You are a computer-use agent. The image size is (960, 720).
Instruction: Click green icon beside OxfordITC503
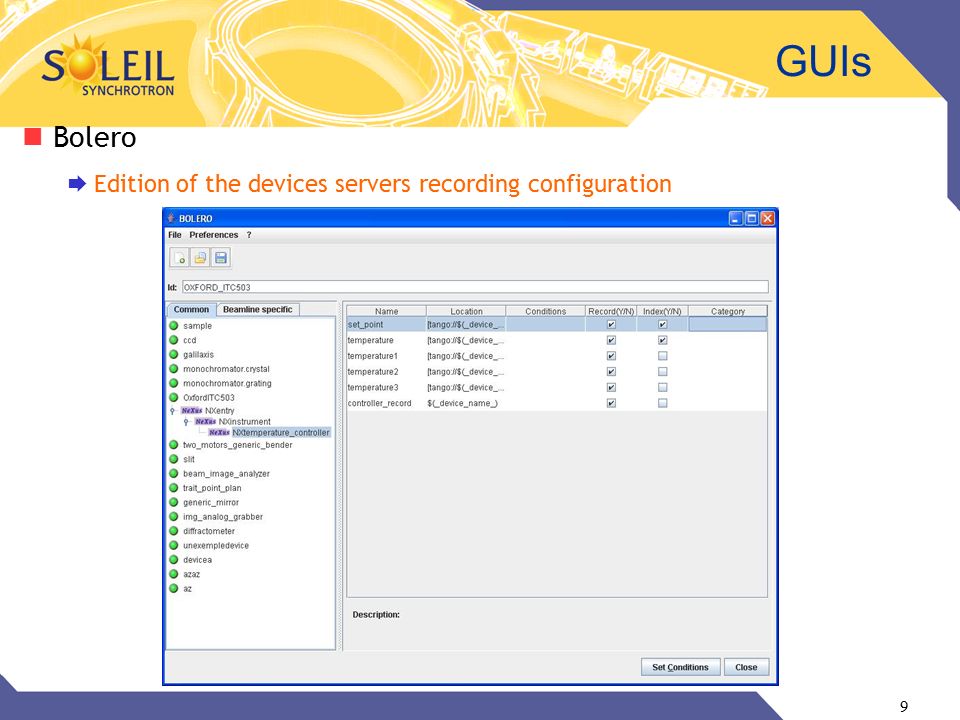(x=174, y=397)
